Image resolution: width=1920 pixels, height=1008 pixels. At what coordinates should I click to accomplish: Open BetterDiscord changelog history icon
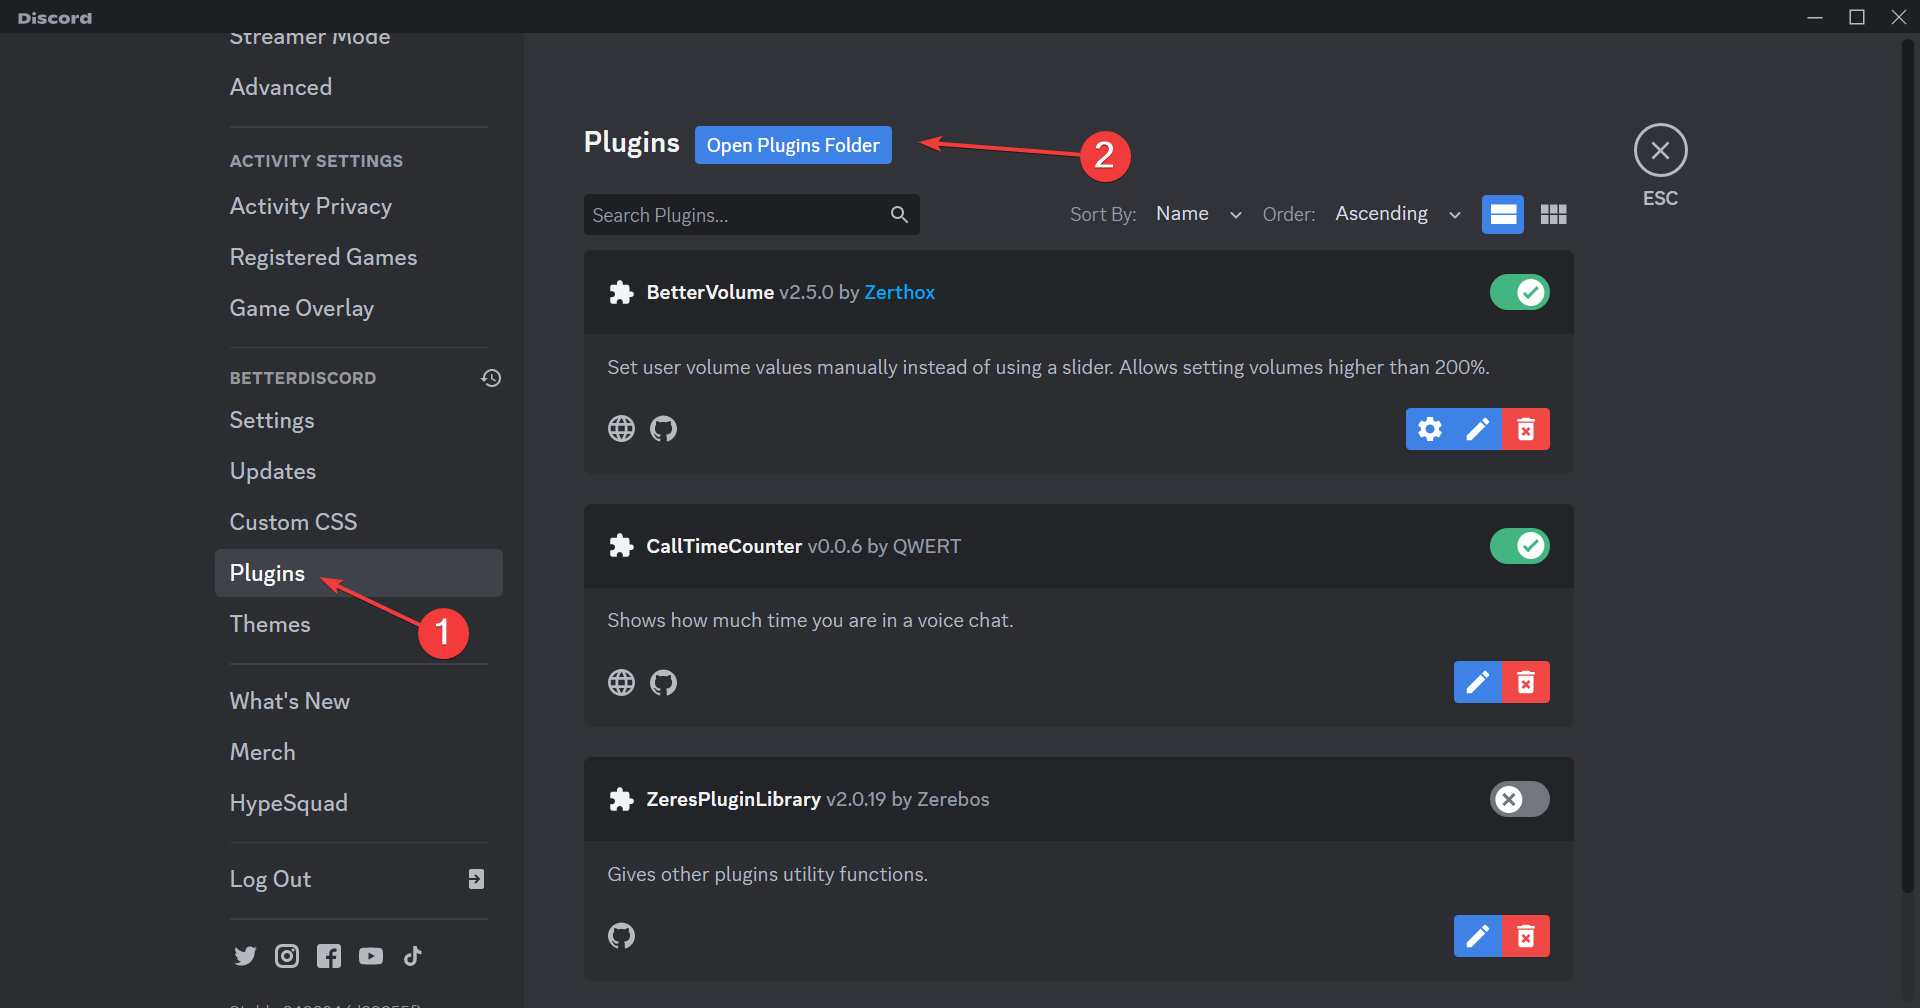click(x=491, y=378)
